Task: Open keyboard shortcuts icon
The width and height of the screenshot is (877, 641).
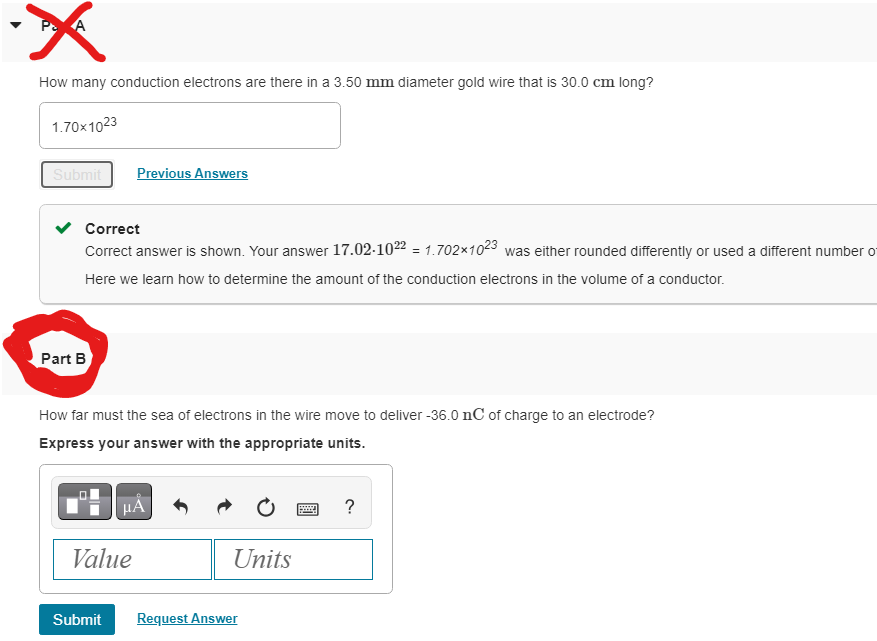Action: tap(308, 509)
